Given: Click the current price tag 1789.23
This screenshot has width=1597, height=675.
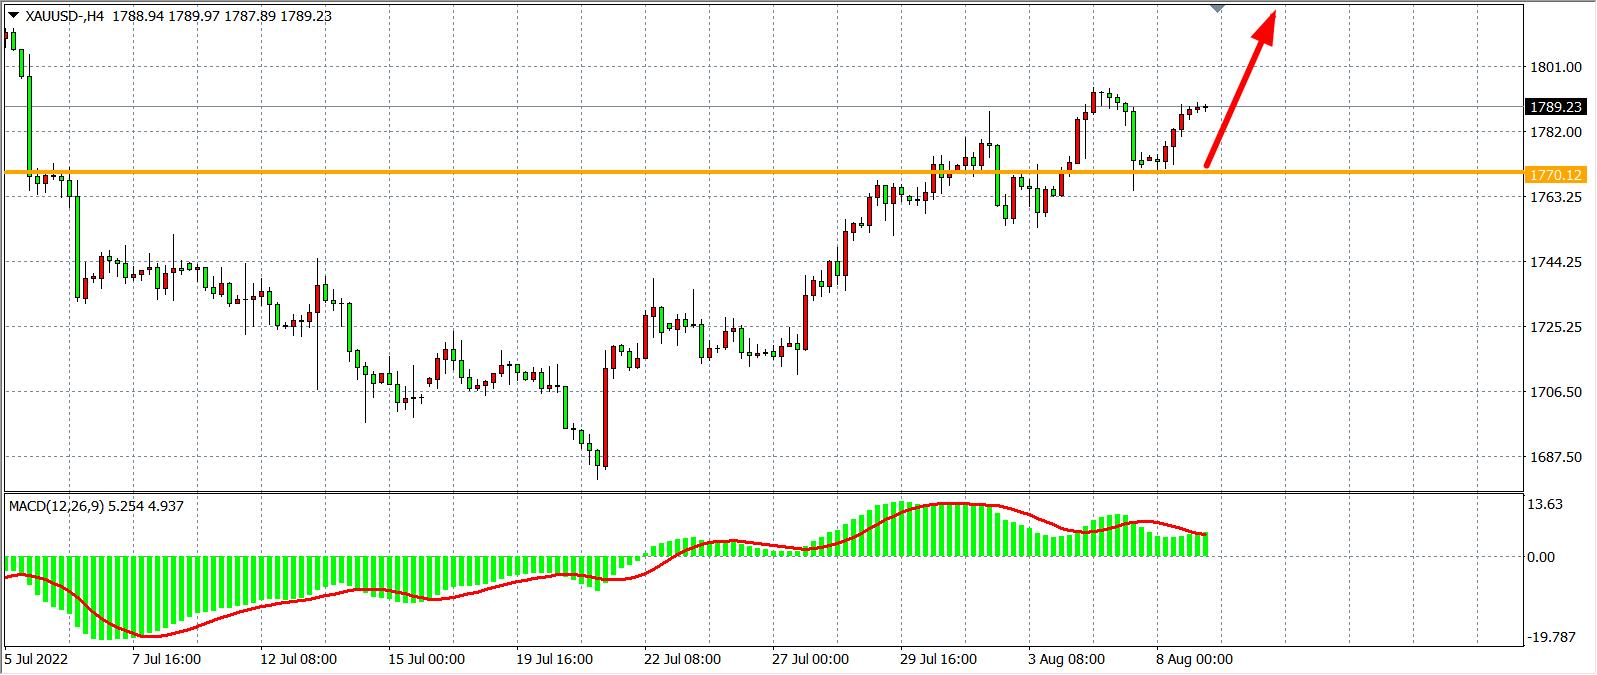Looking at the screenshot, I should tap(1555, 107).
